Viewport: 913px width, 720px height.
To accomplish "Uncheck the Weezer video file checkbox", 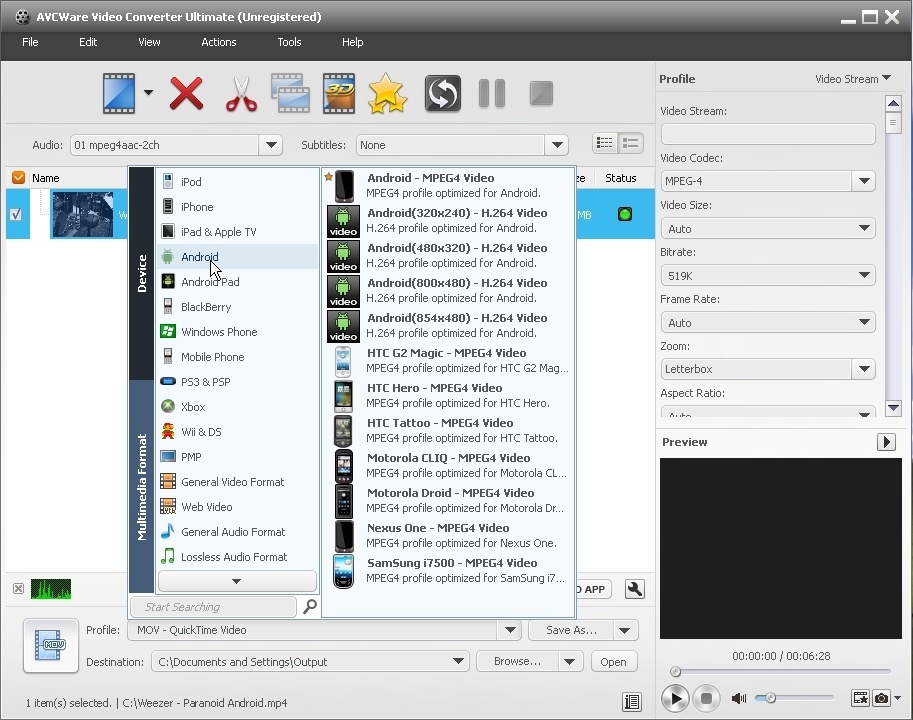I will click(13, 214).
